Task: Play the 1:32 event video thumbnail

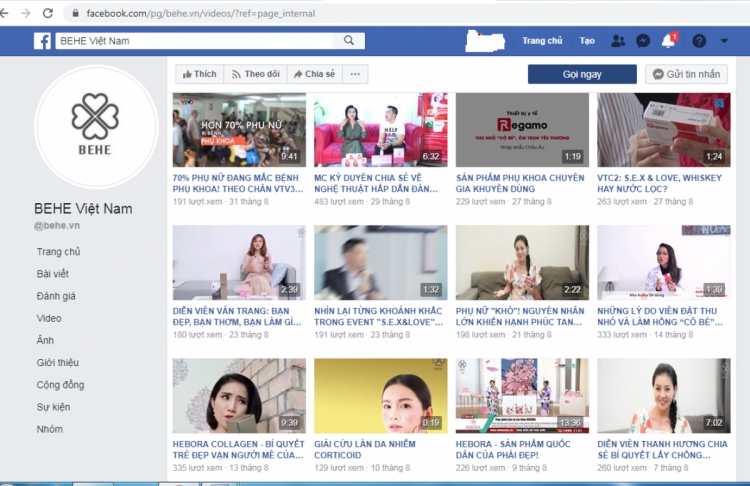Action: 381,263
